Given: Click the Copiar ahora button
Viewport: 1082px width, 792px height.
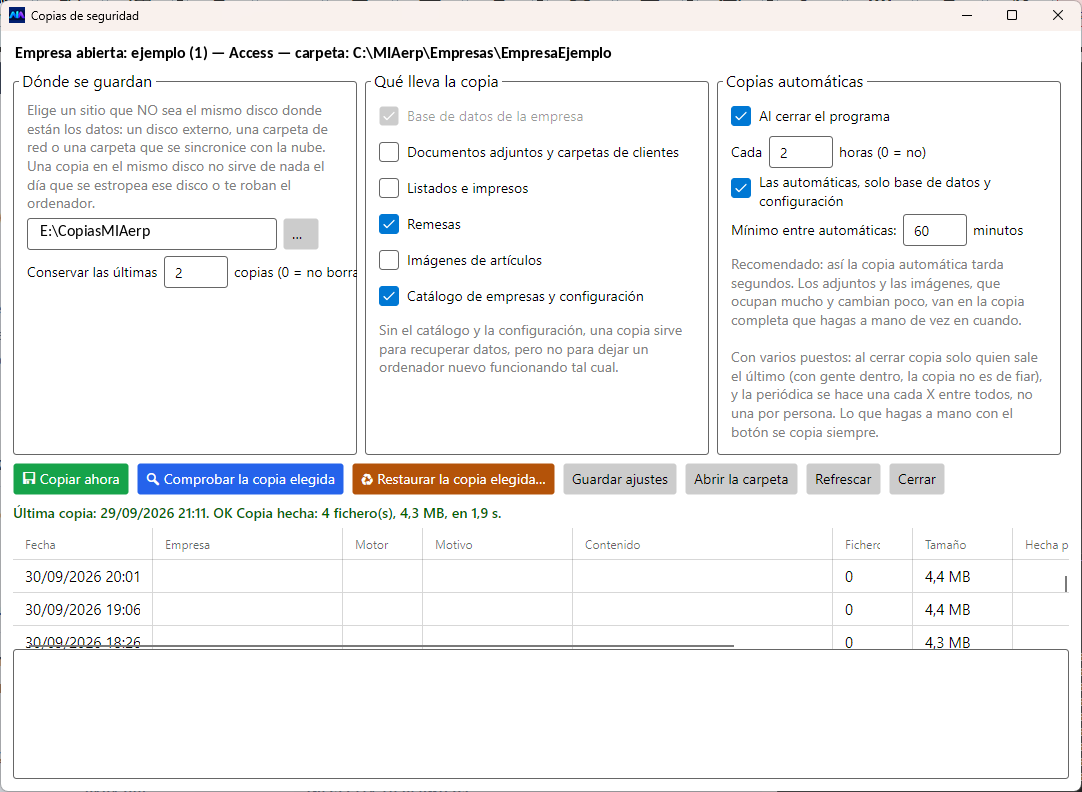Looking at the screenshot, I should [71, 479].
